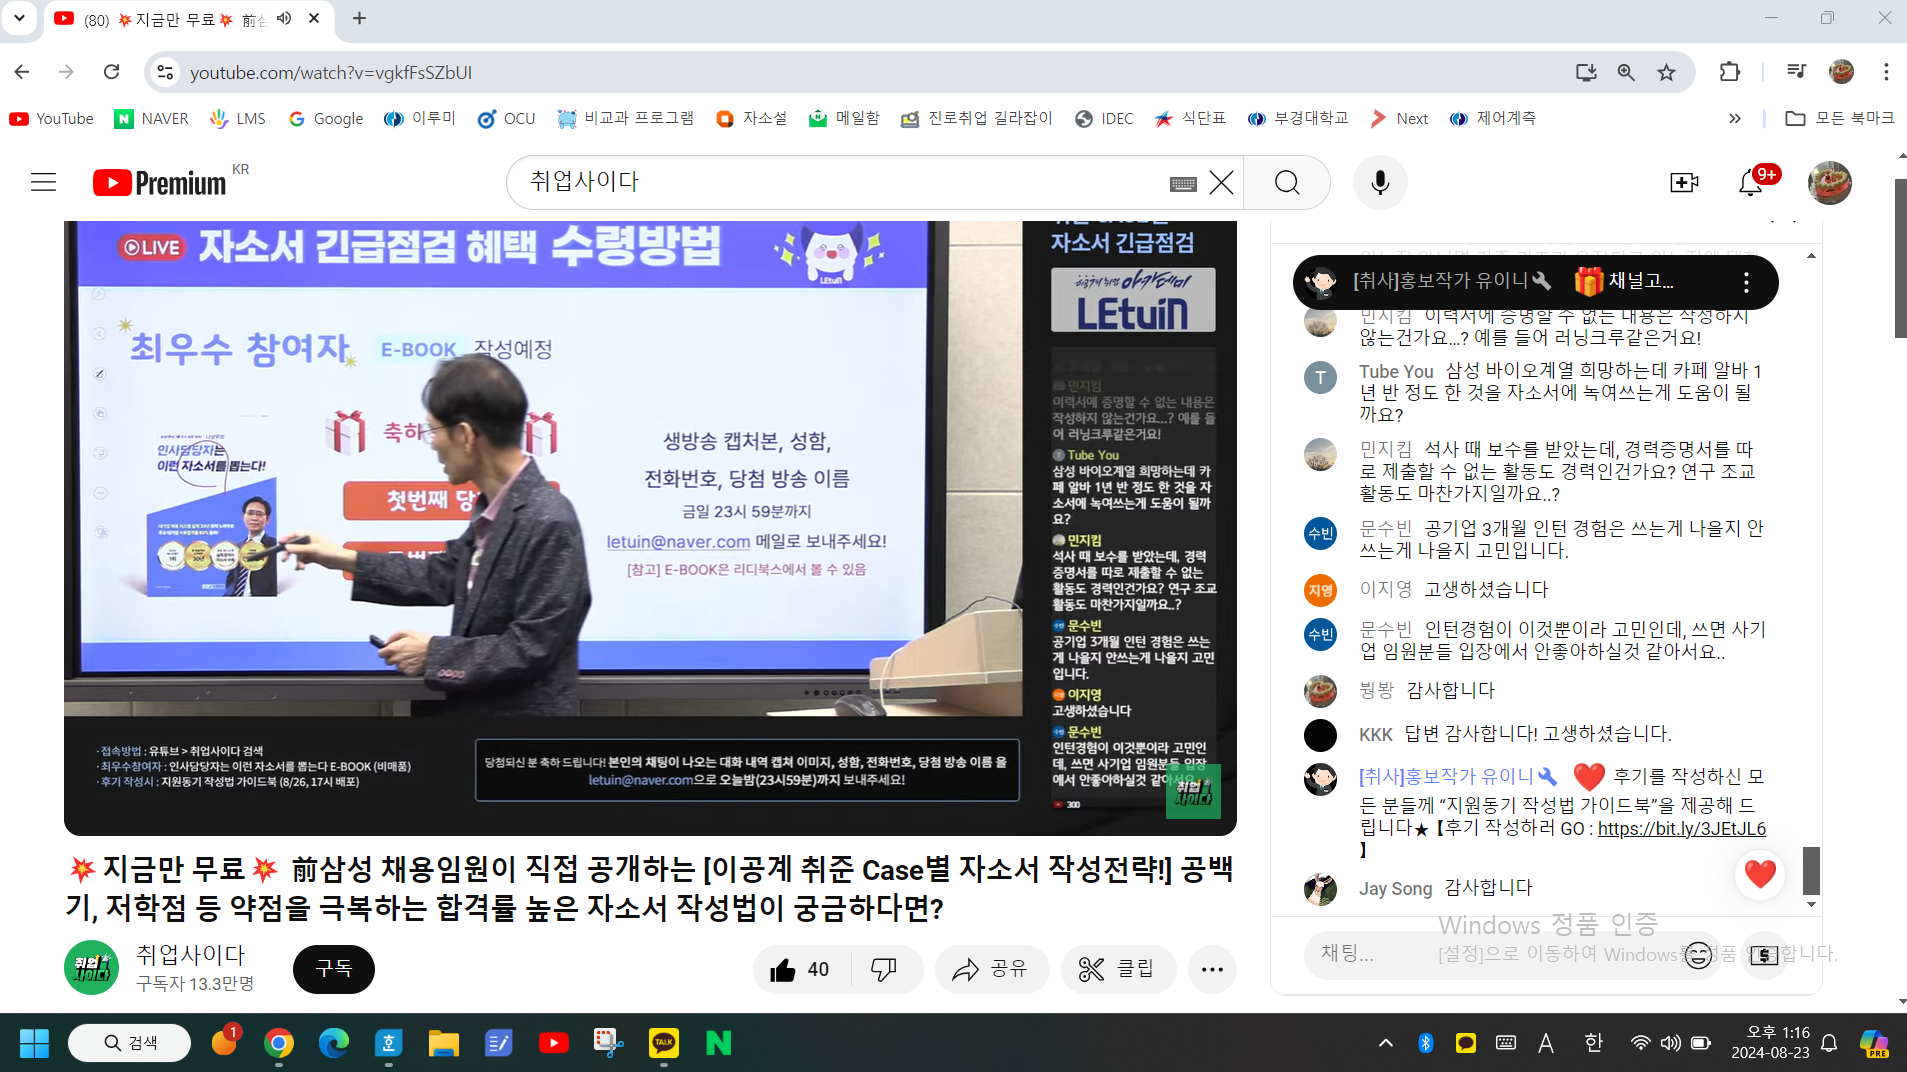Open the on-screen keyboard icon in search
This screenshot has height=1072, width=1907.
coord(1183,184)
